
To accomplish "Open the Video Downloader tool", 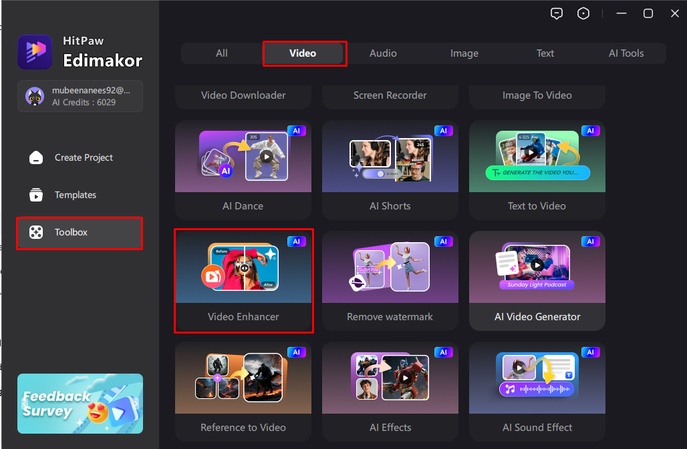I will 243,96.
